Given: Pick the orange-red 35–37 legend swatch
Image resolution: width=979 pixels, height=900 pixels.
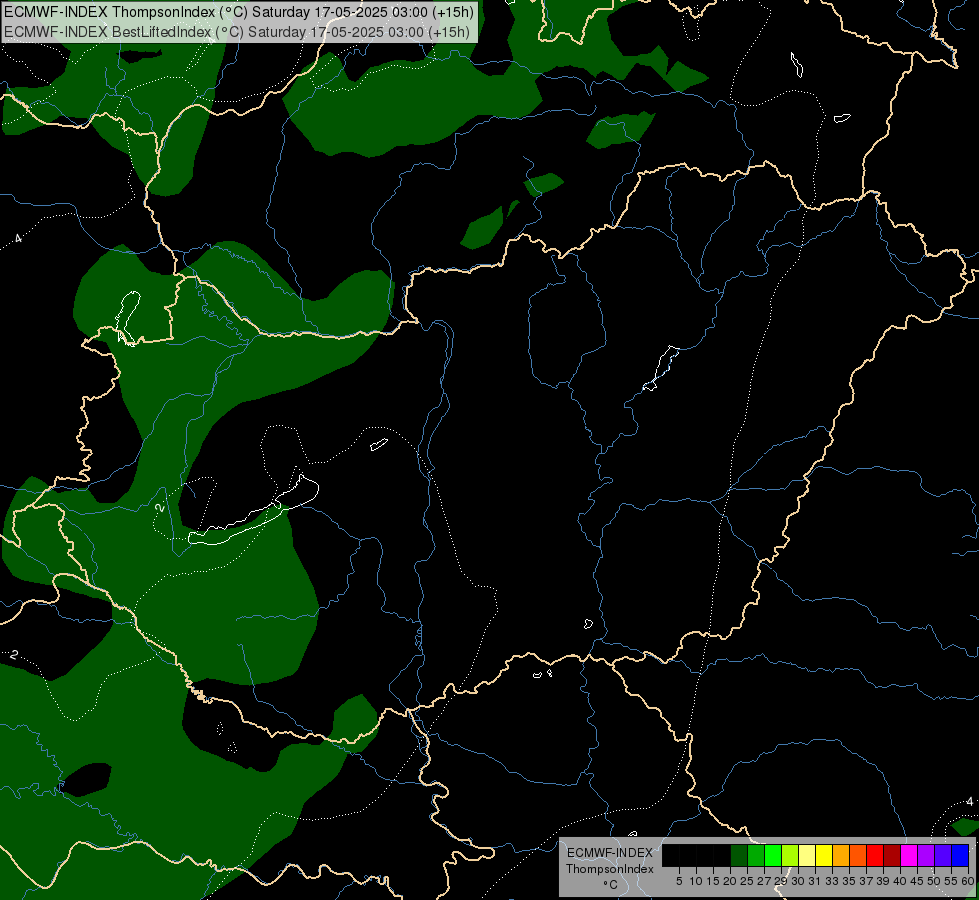Looking at the screenshot, I should pos(858,855).
